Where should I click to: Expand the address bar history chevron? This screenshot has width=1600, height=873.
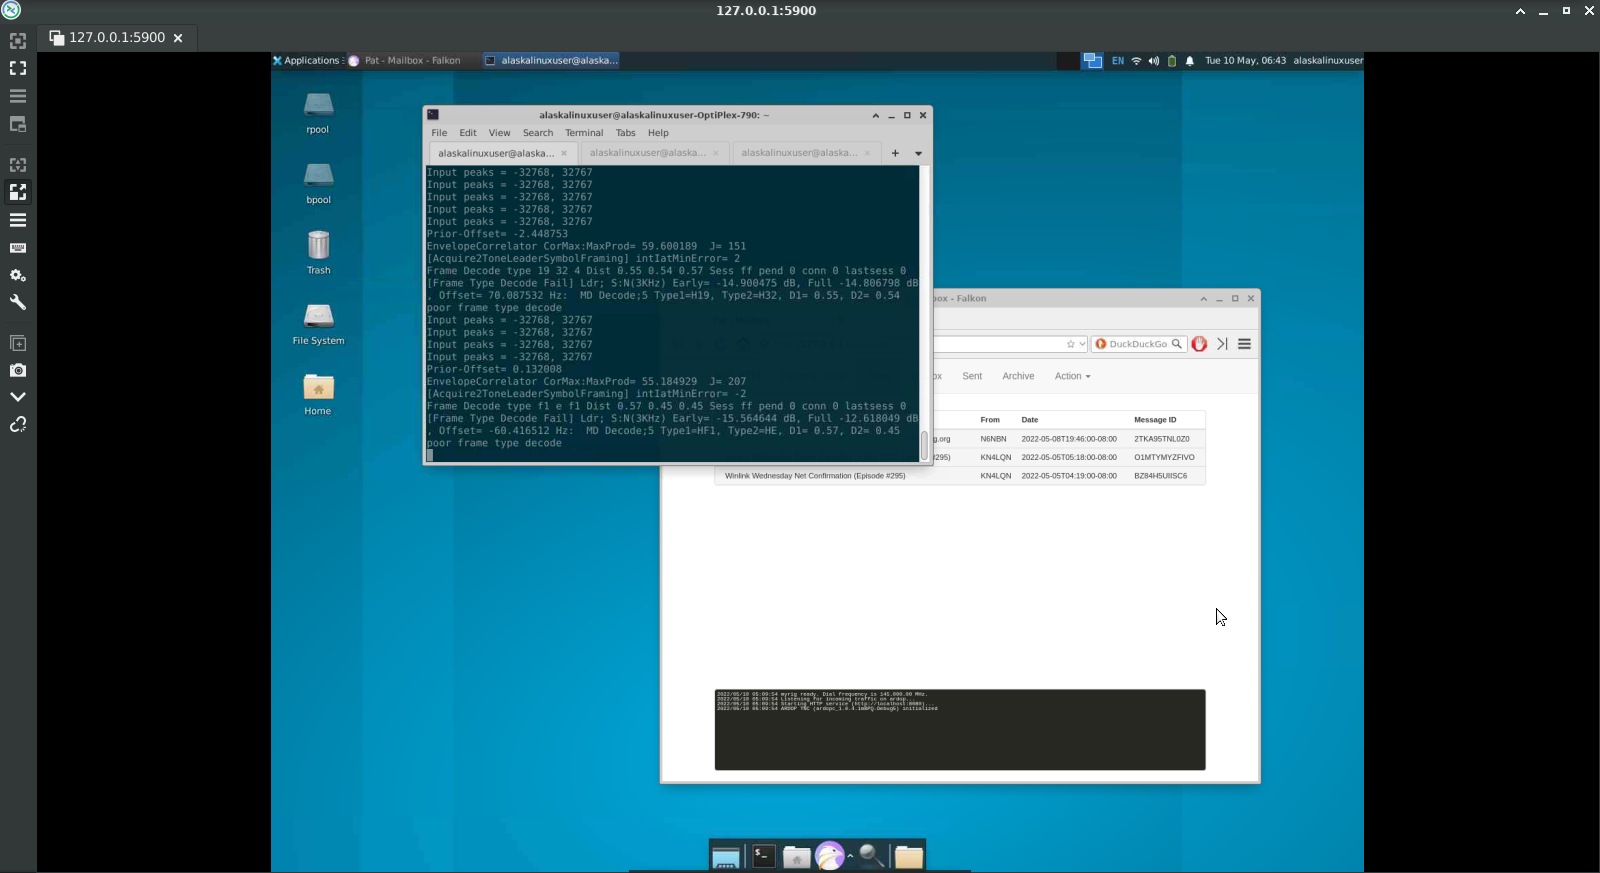click(x=1082, y=344)
